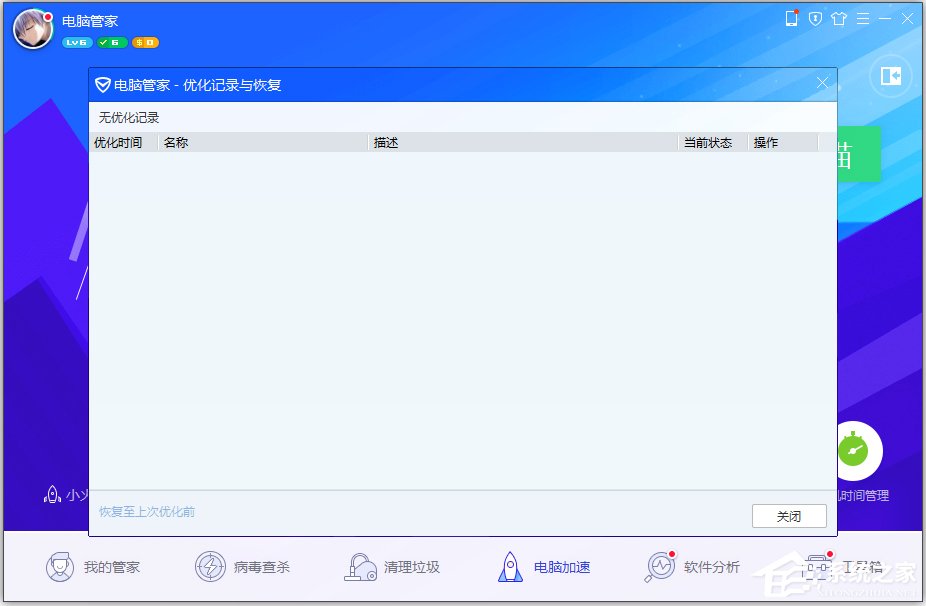Image resolution: width=926 pixels, height=606 pixels.
Task: Click the user profile avatar
Action: pos(31,28)
